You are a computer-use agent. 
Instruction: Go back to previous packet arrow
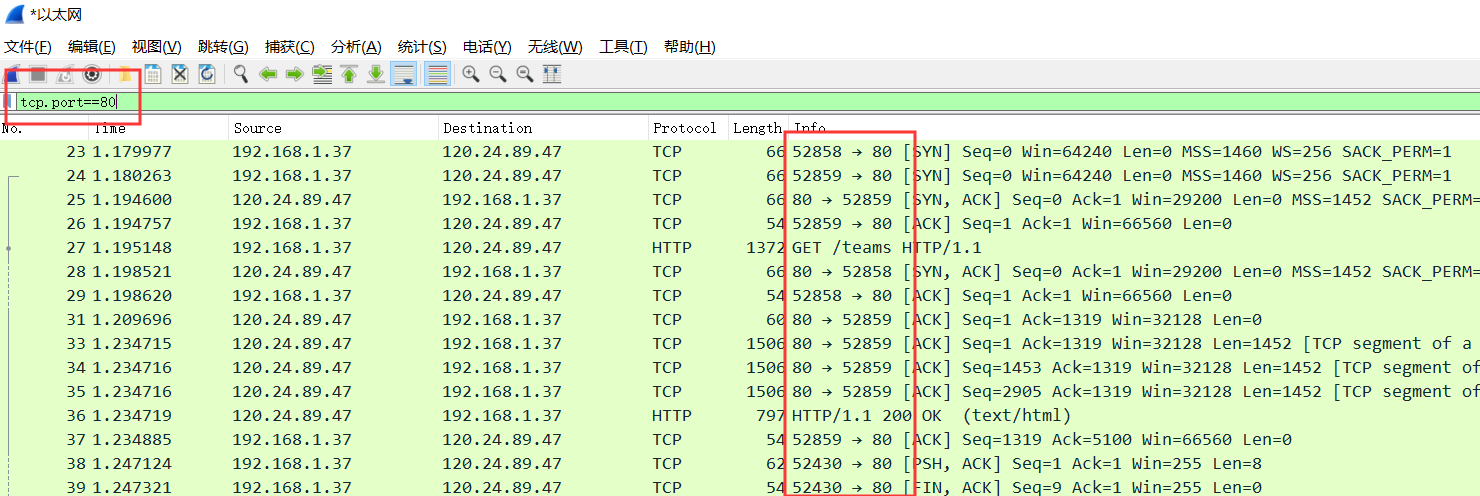(268, 74)
